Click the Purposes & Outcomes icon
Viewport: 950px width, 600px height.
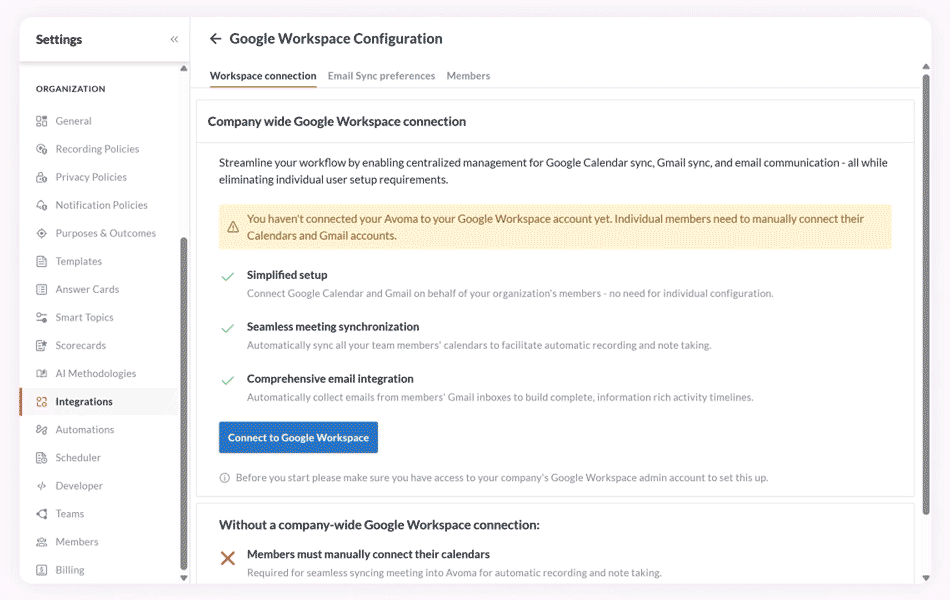coord(41,233)
